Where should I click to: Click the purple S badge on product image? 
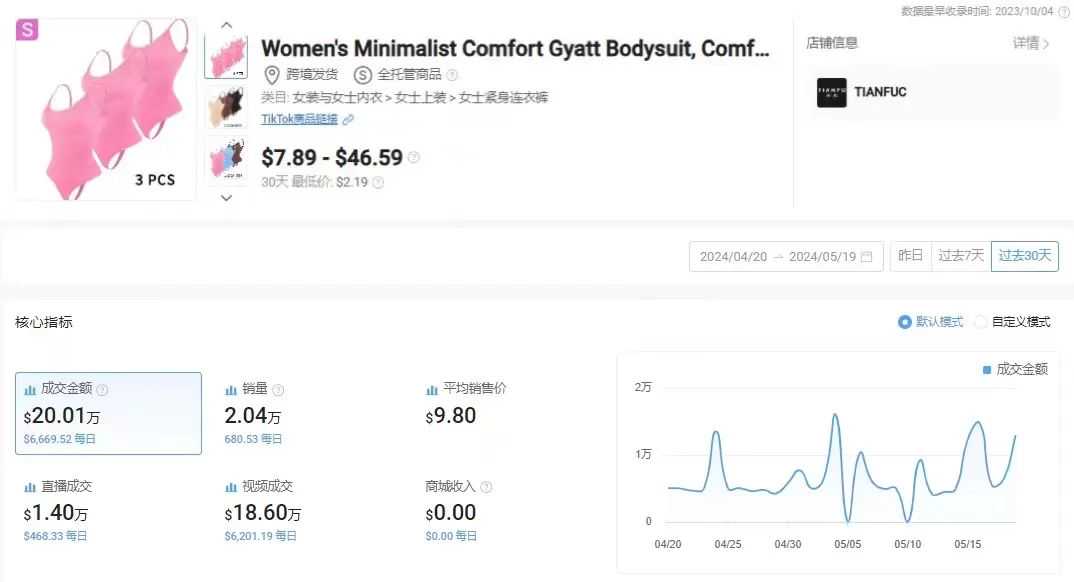pos(27,29)
